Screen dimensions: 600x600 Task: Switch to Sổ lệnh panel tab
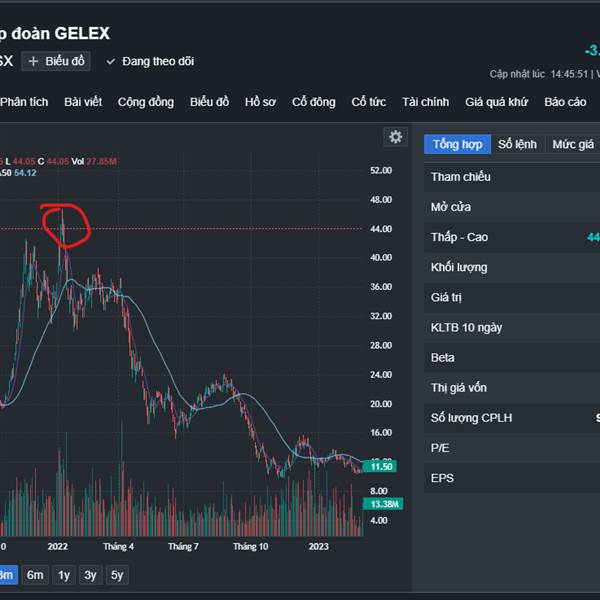517,144
